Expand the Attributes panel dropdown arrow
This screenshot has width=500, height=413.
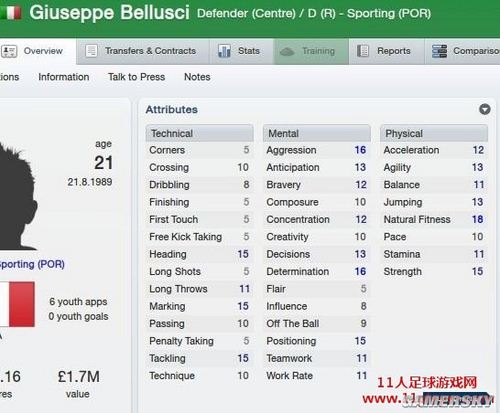485,109
